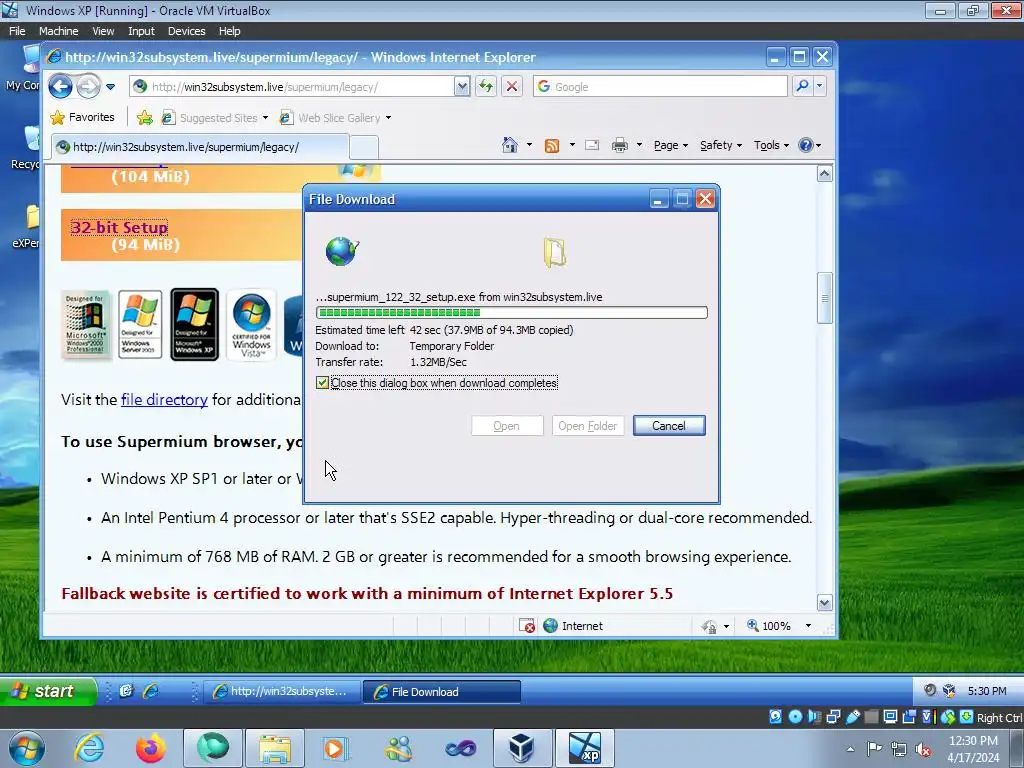
Task: Open the Page menu dropdown
Action: [671, 145]
